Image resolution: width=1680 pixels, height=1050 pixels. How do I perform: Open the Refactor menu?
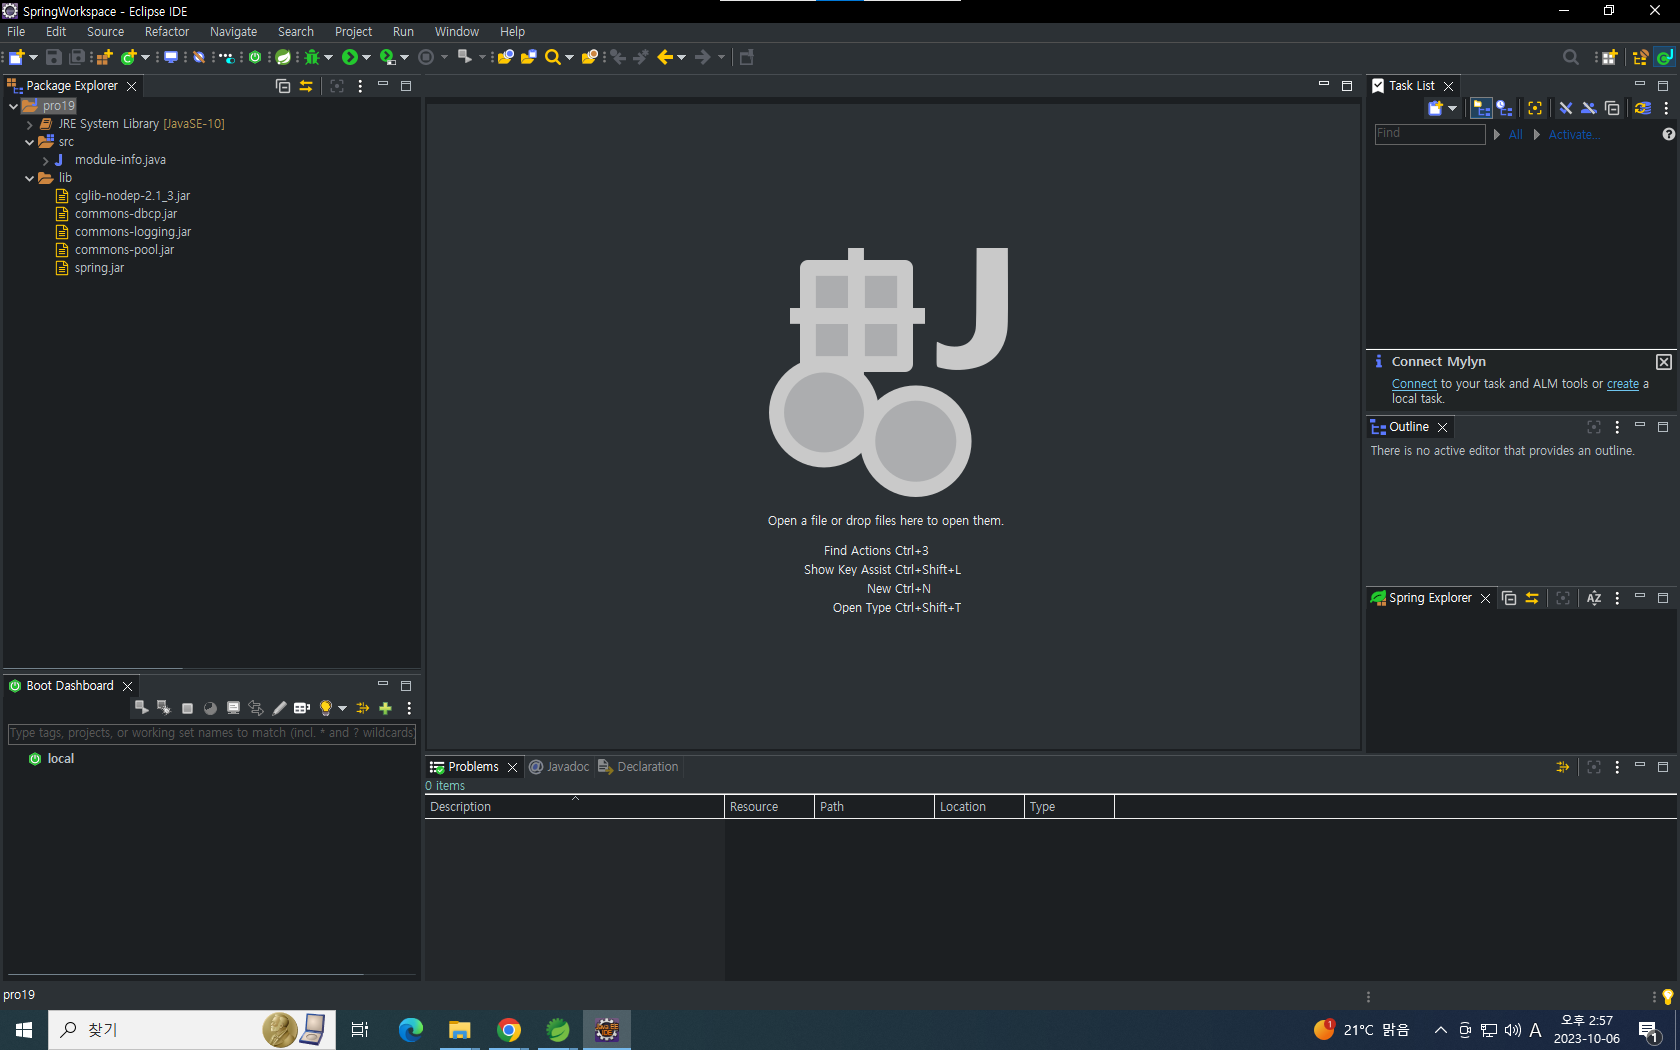(x=166, y=32)
